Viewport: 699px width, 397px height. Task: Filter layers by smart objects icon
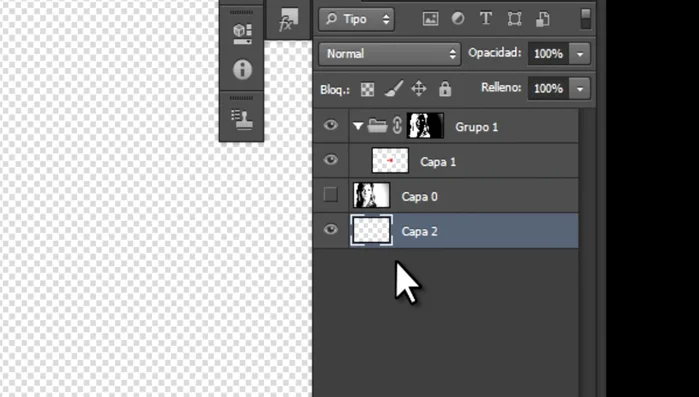point(542,19)
